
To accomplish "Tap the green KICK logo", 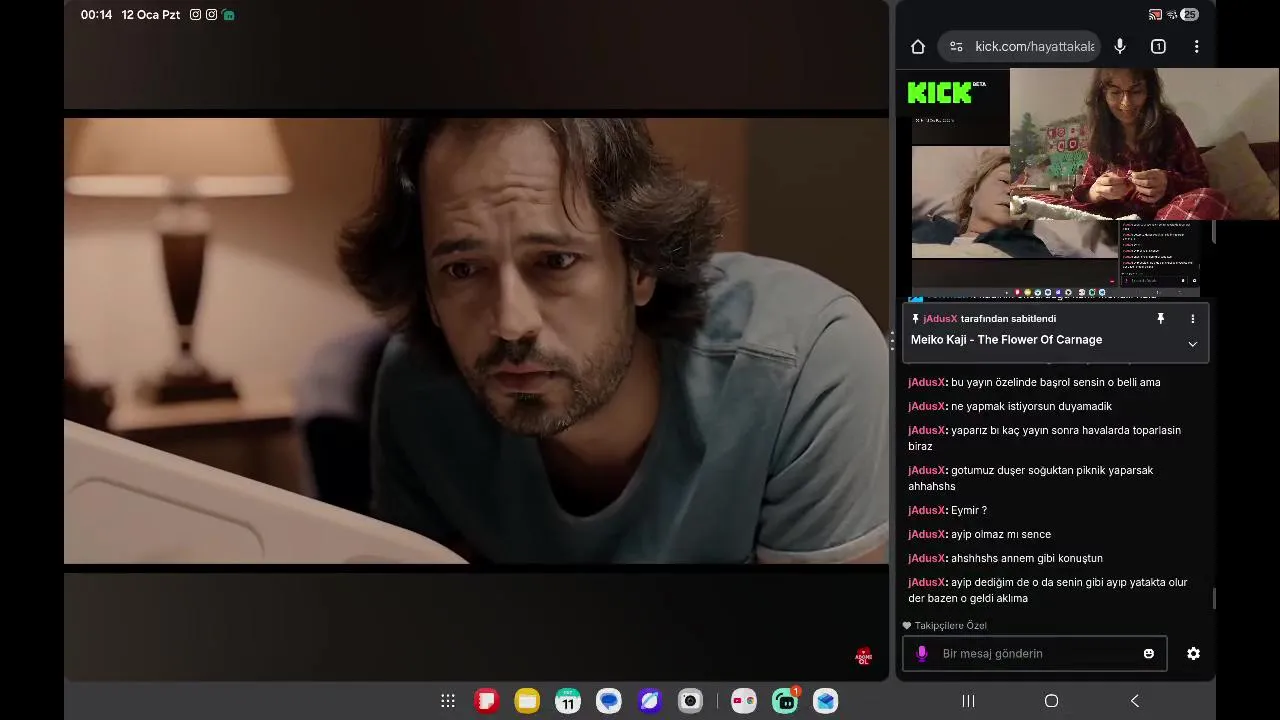I will (939, 93).
